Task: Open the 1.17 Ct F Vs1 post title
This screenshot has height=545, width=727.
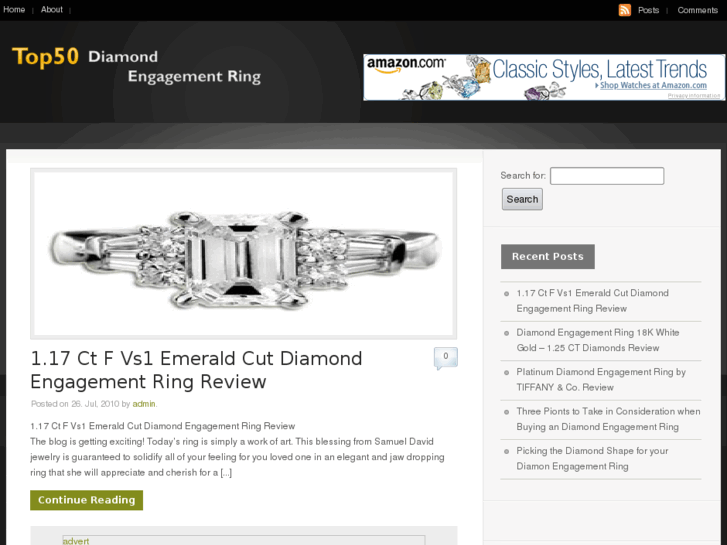Action: 196,370
